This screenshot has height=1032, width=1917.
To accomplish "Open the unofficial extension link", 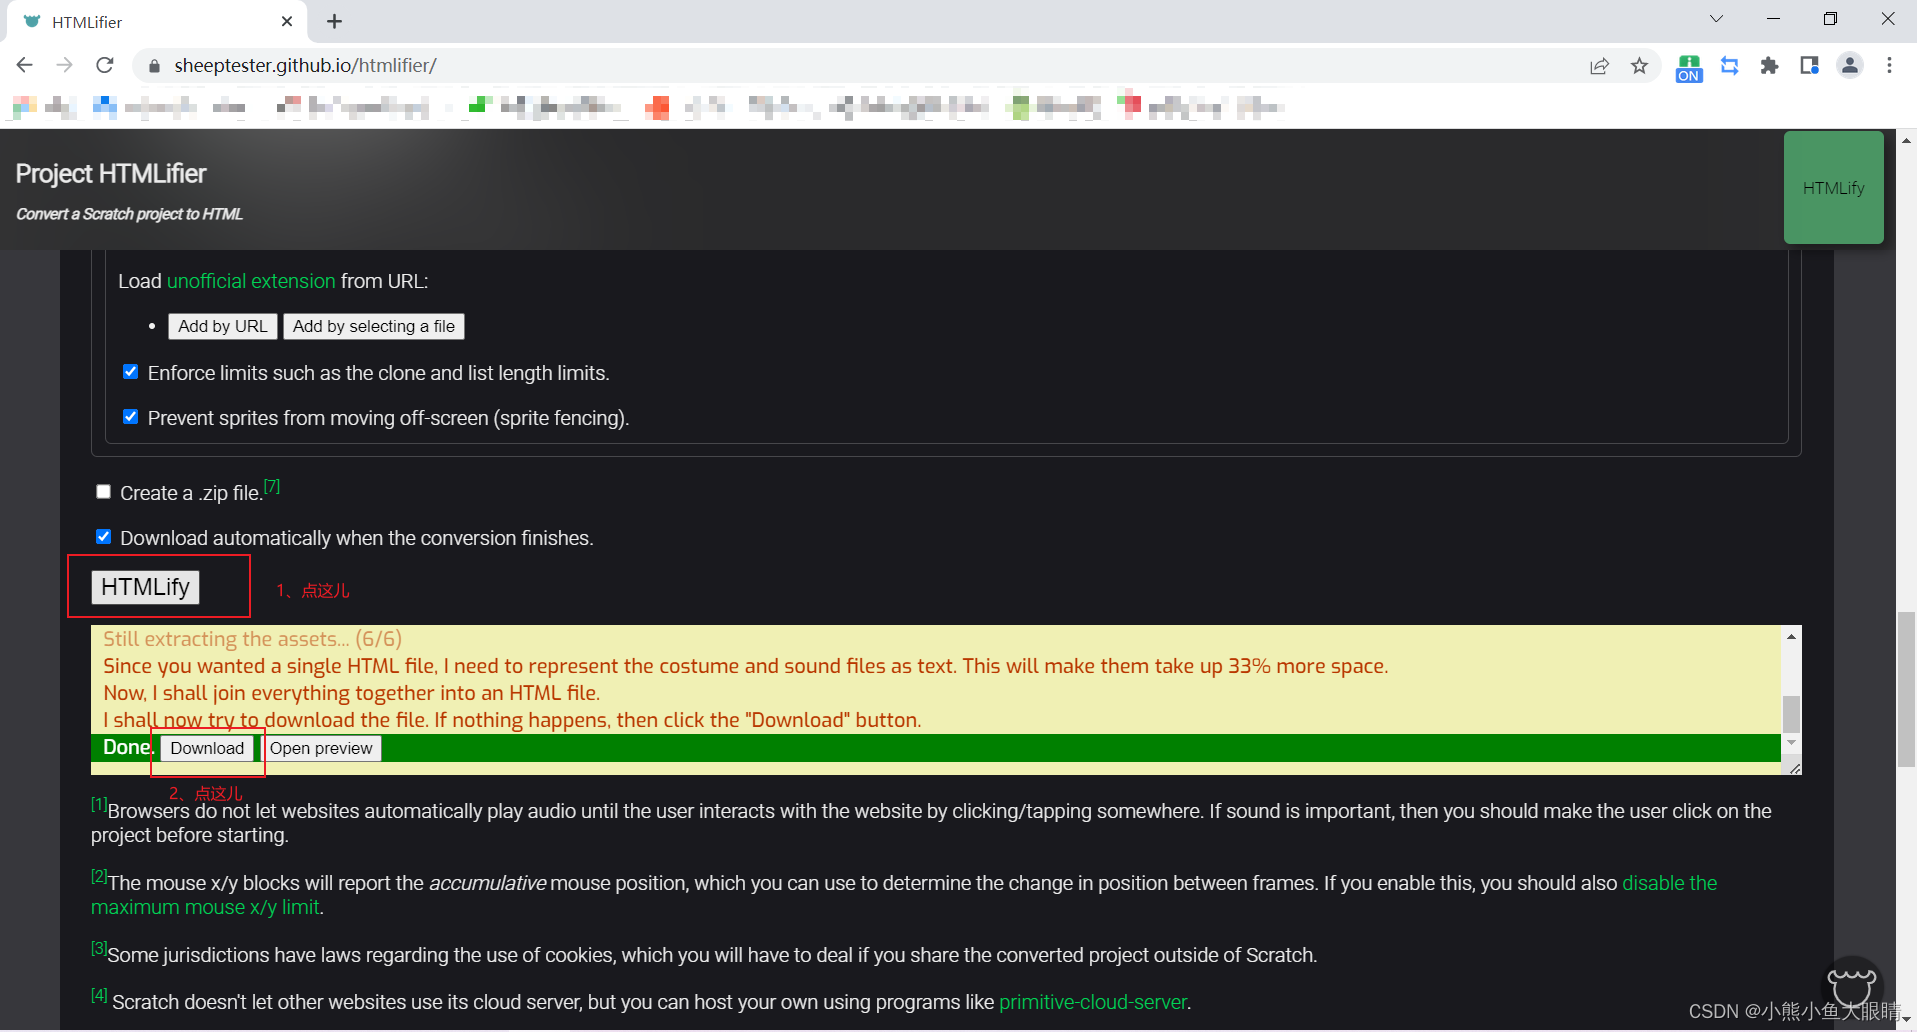I will click(x=251, y=281).
